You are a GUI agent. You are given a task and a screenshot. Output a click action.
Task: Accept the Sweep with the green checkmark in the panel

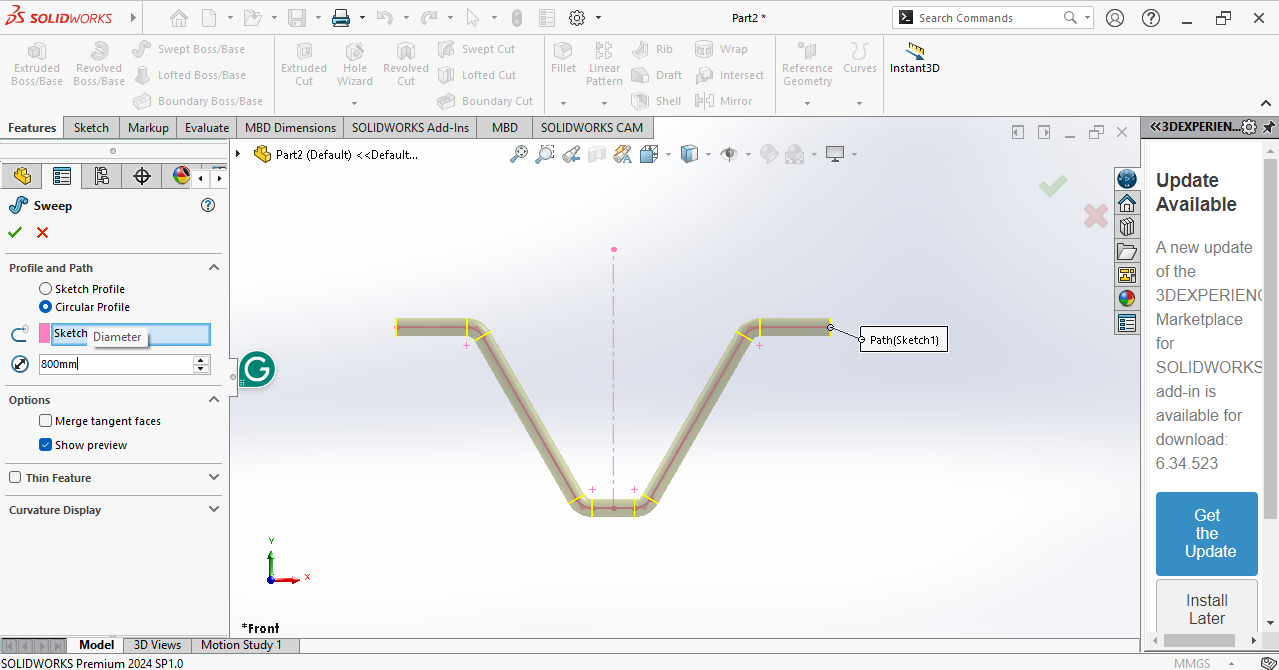click(15, 232)
